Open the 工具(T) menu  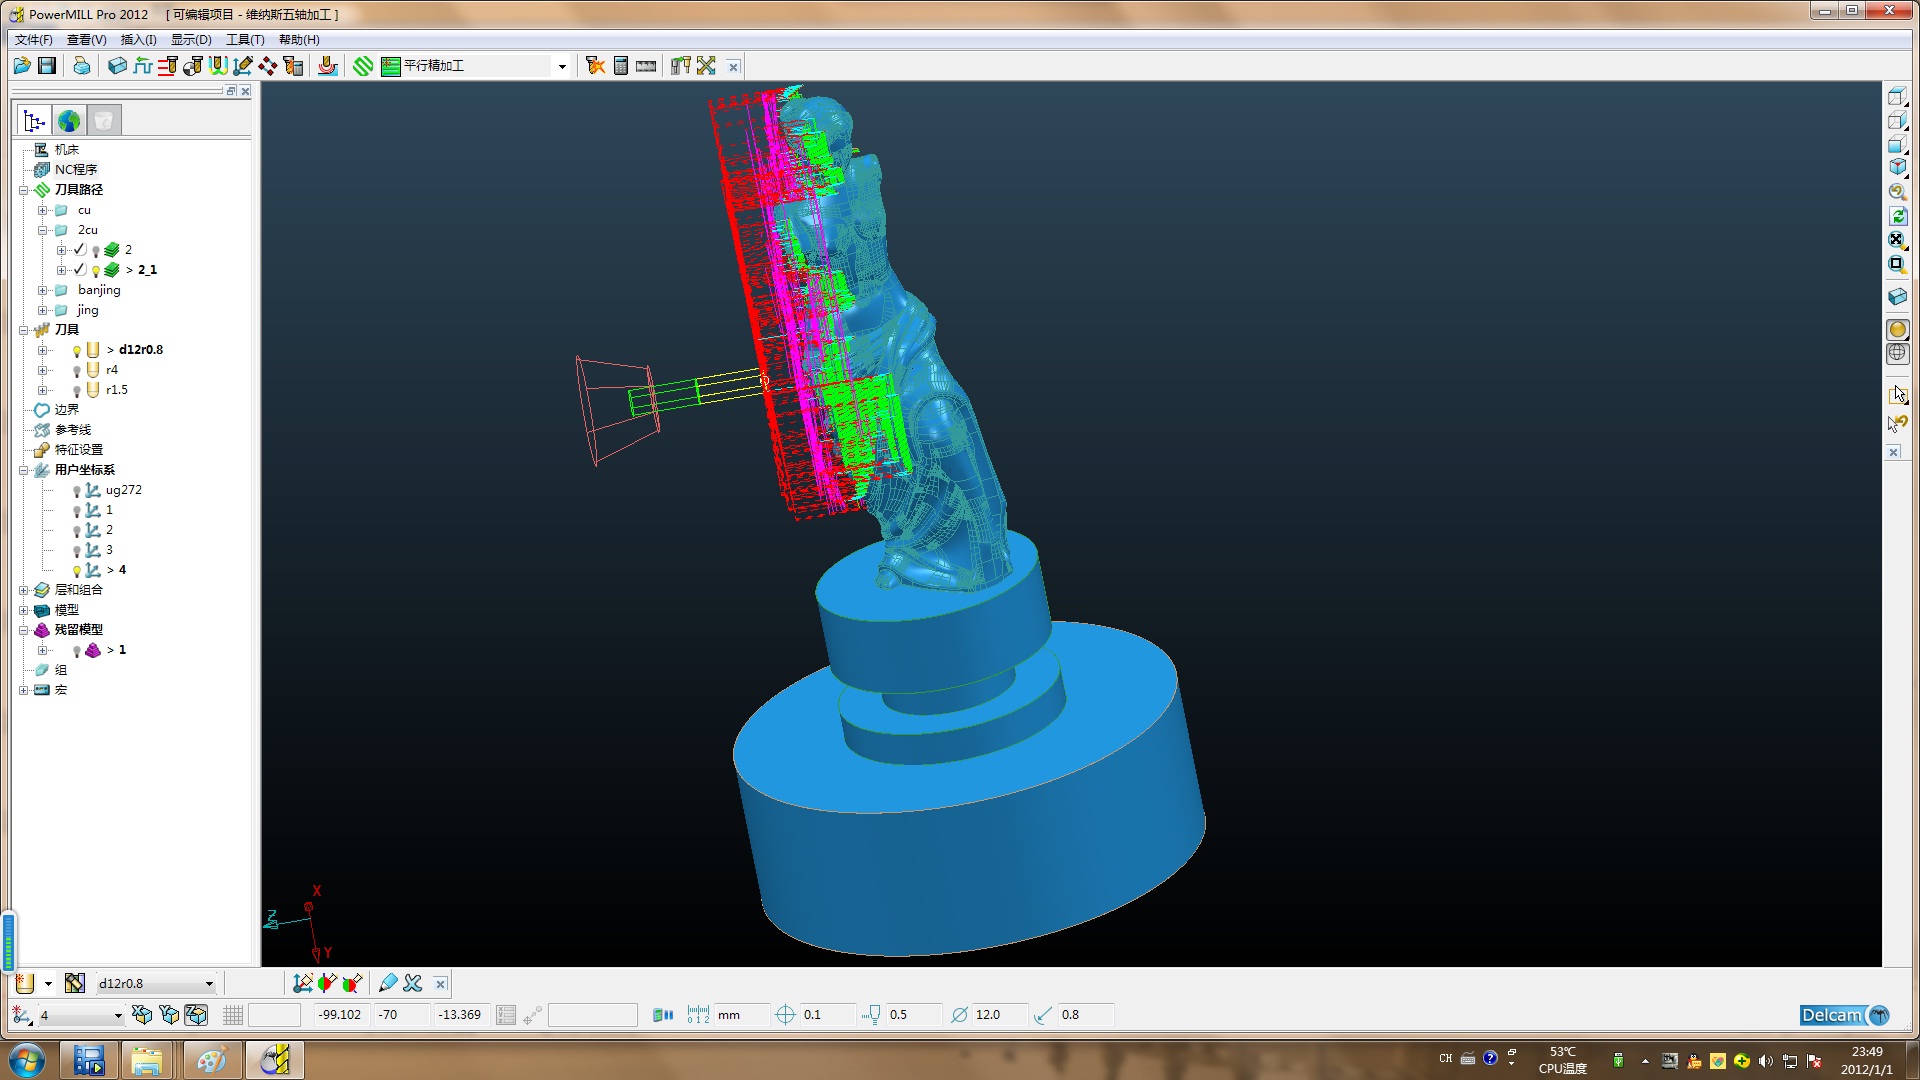245,40
